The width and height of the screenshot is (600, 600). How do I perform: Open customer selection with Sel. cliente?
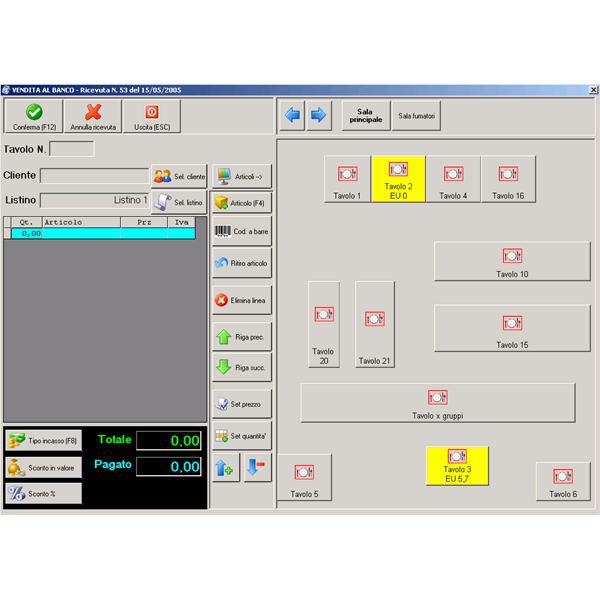click(x=179, y=176)
